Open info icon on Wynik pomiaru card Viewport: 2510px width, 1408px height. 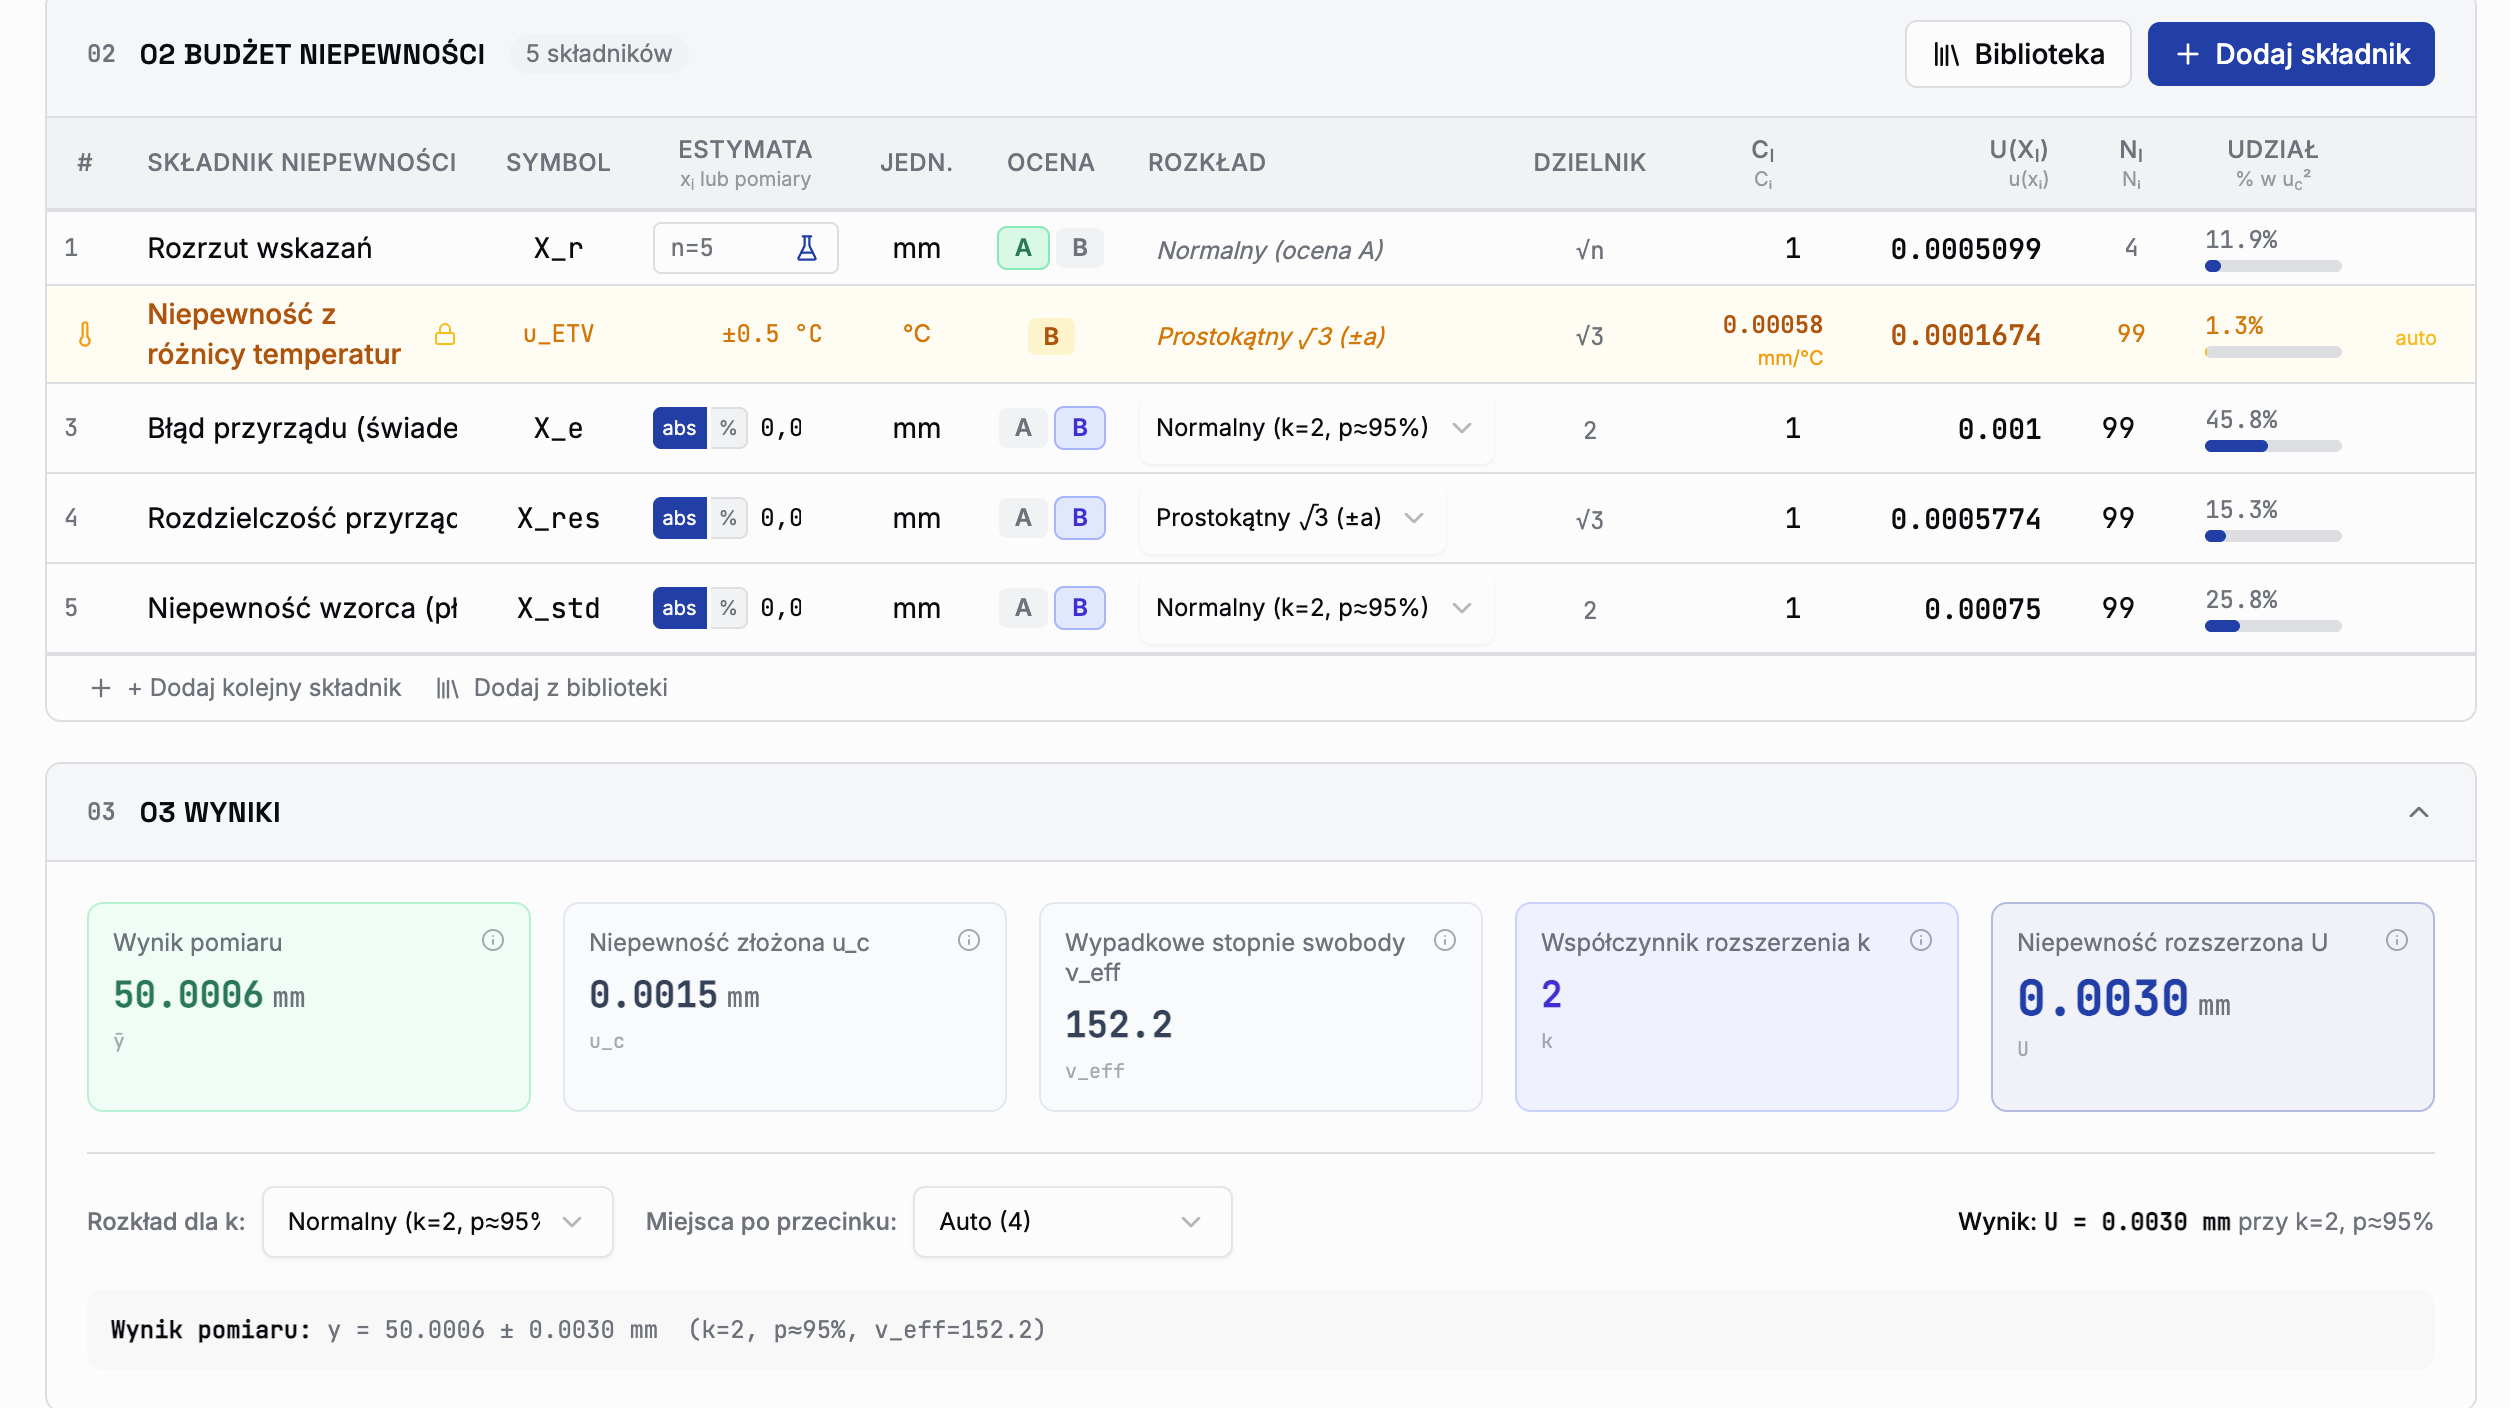(x=493, y=940)
